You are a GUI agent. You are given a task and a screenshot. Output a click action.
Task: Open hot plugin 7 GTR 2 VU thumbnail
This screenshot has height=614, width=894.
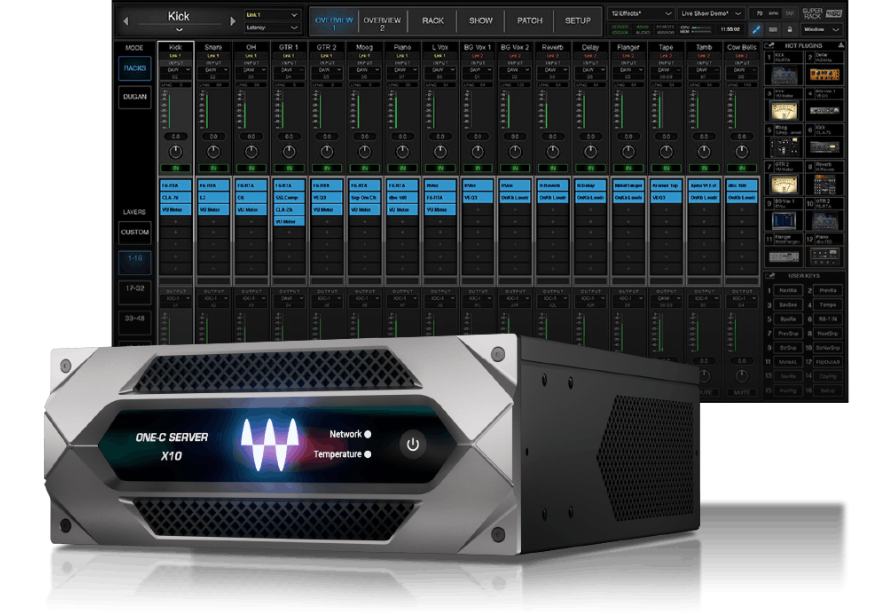tap(785, 184)
